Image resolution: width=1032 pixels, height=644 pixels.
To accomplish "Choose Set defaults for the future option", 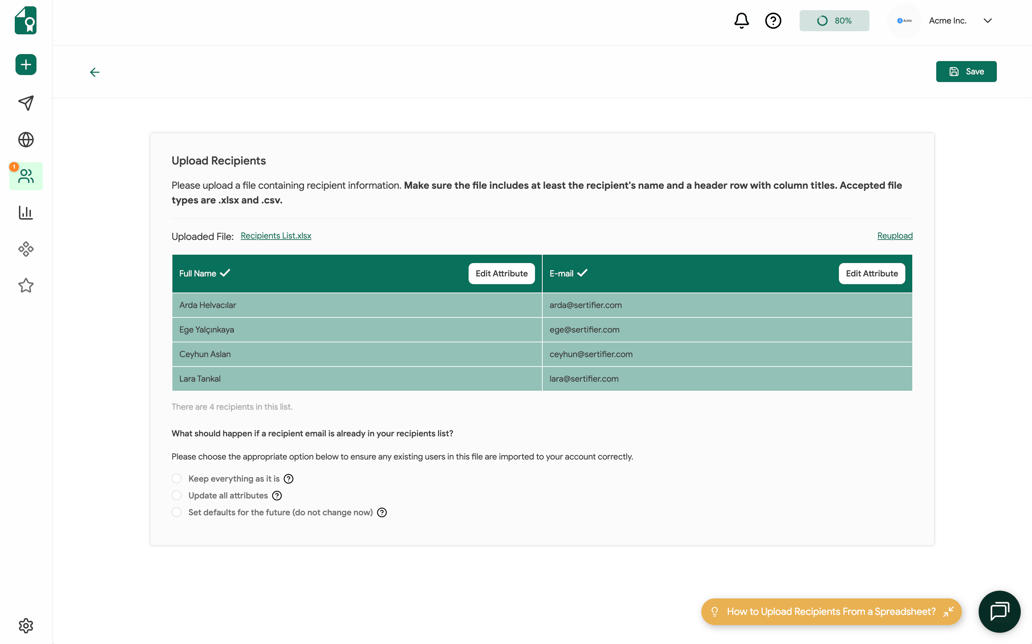I will pos(178,512).
